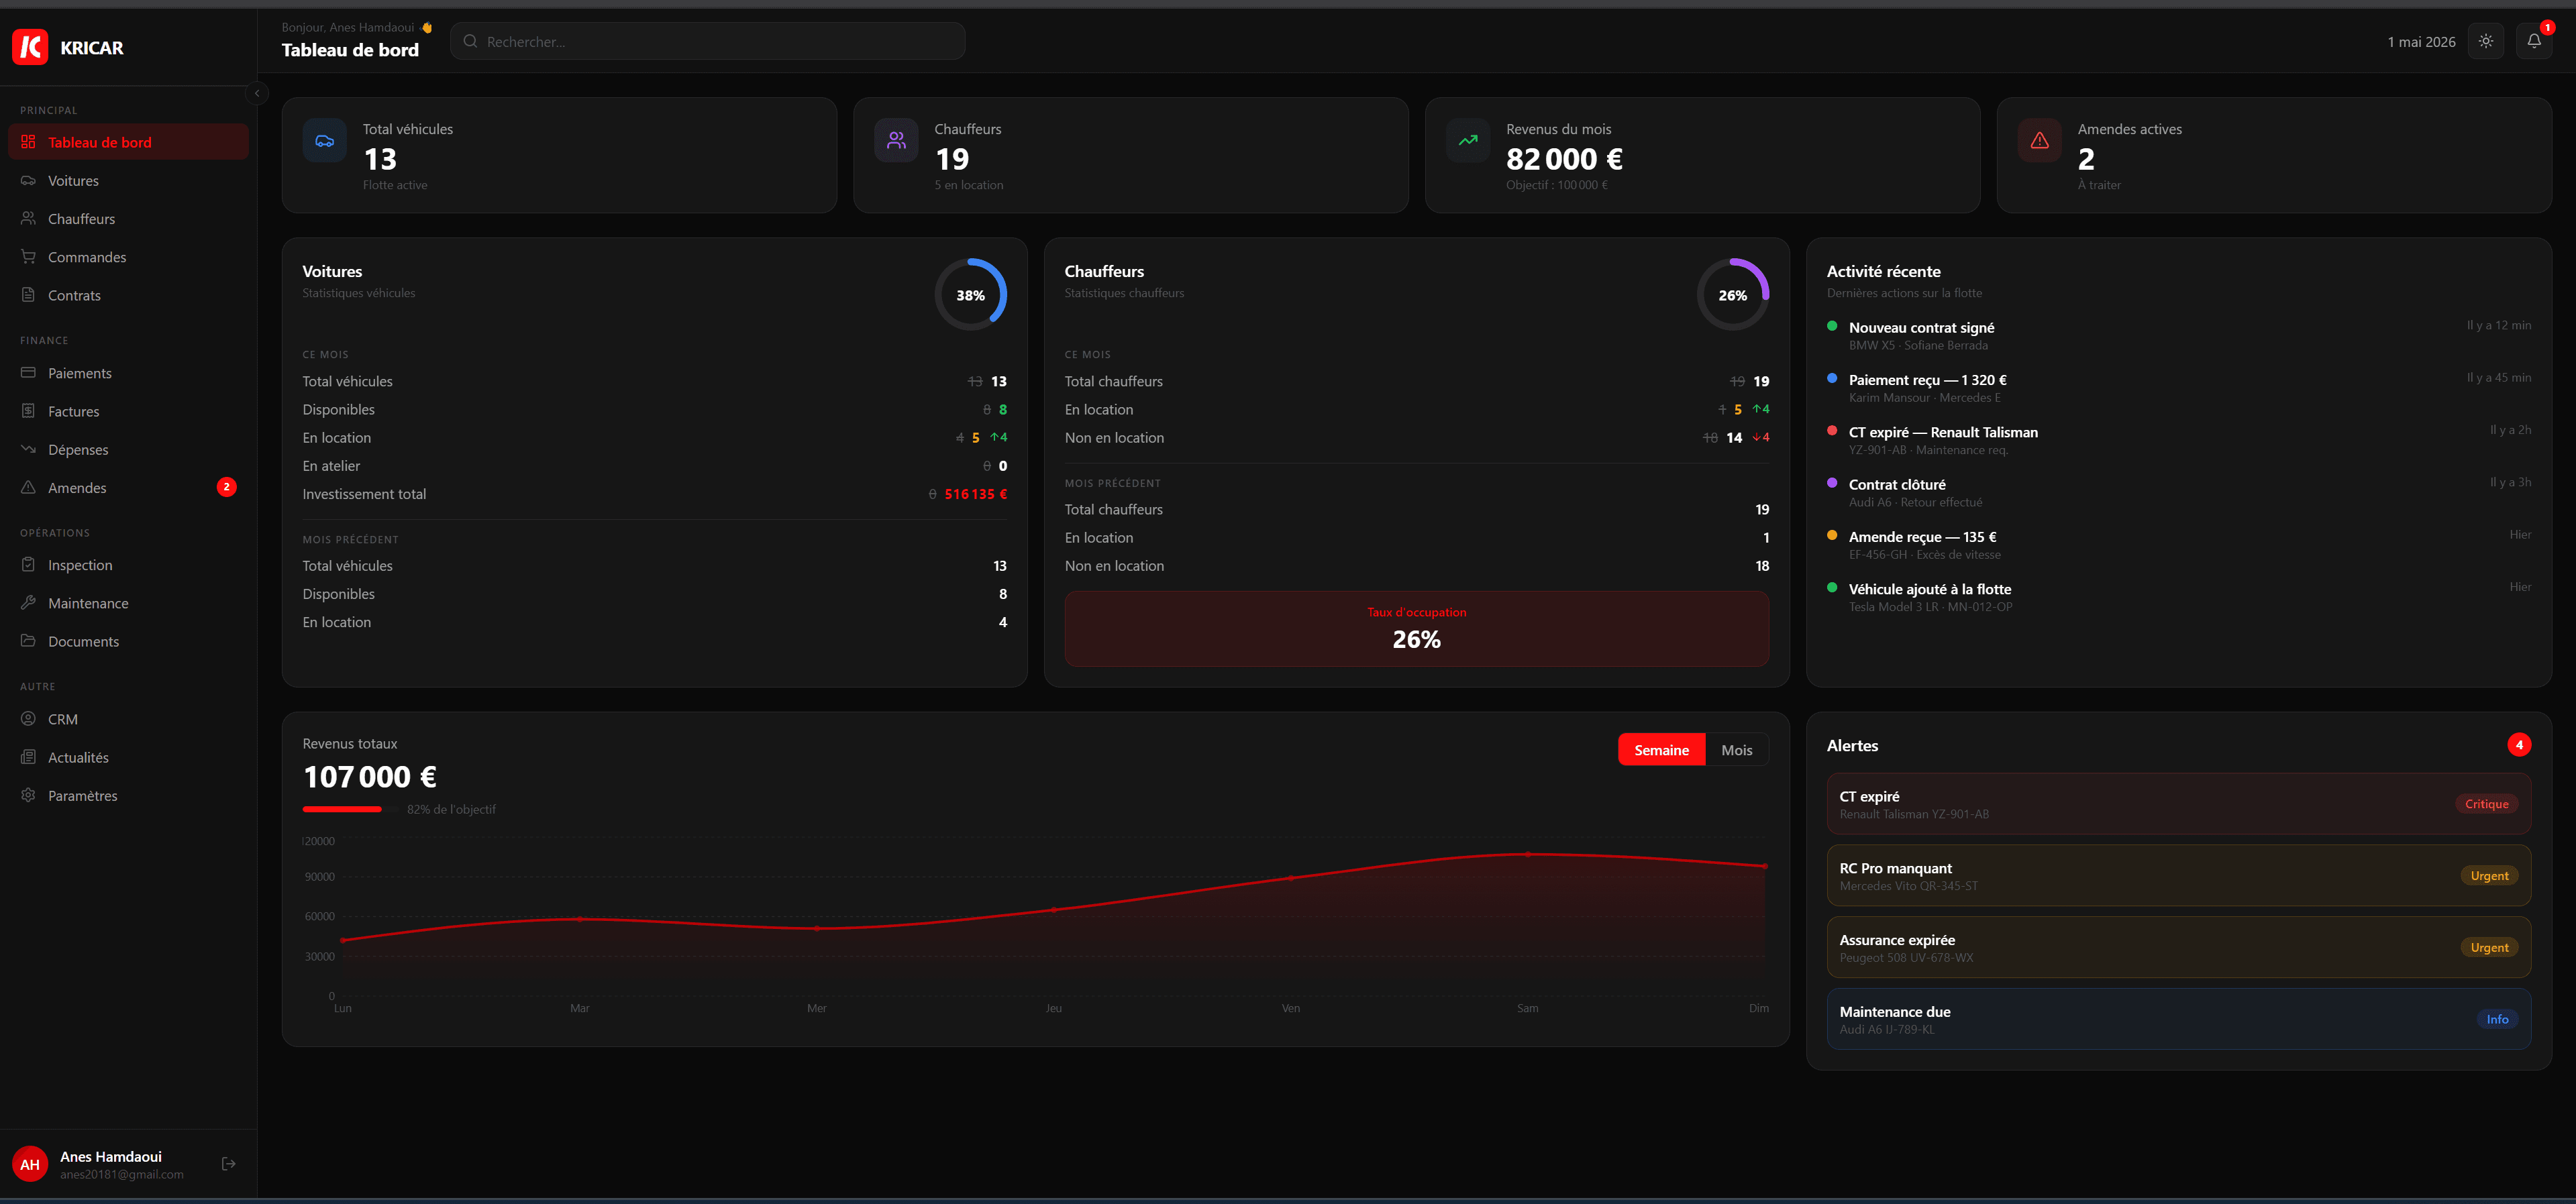2576x1204 pixels.
Task: Go to Chauffeurs in the sidebar
Action: click(x=128, y=219)
